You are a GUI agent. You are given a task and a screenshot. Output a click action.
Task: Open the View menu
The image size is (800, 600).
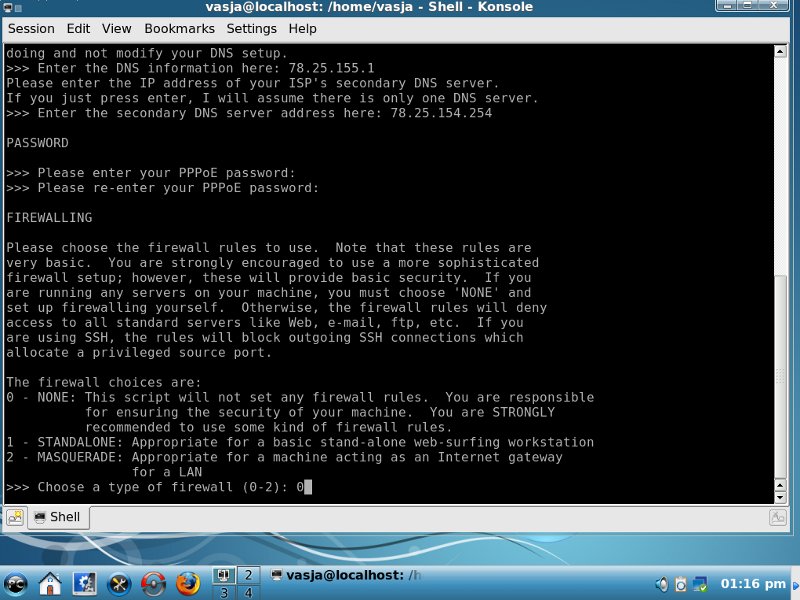coord(116,29)
